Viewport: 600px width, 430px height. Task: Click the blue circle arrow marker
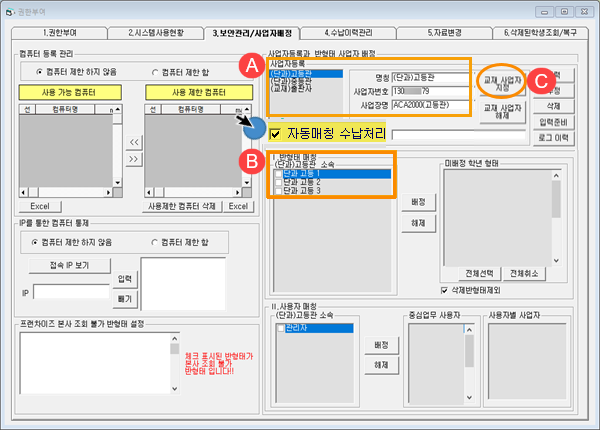coord(254,129)
